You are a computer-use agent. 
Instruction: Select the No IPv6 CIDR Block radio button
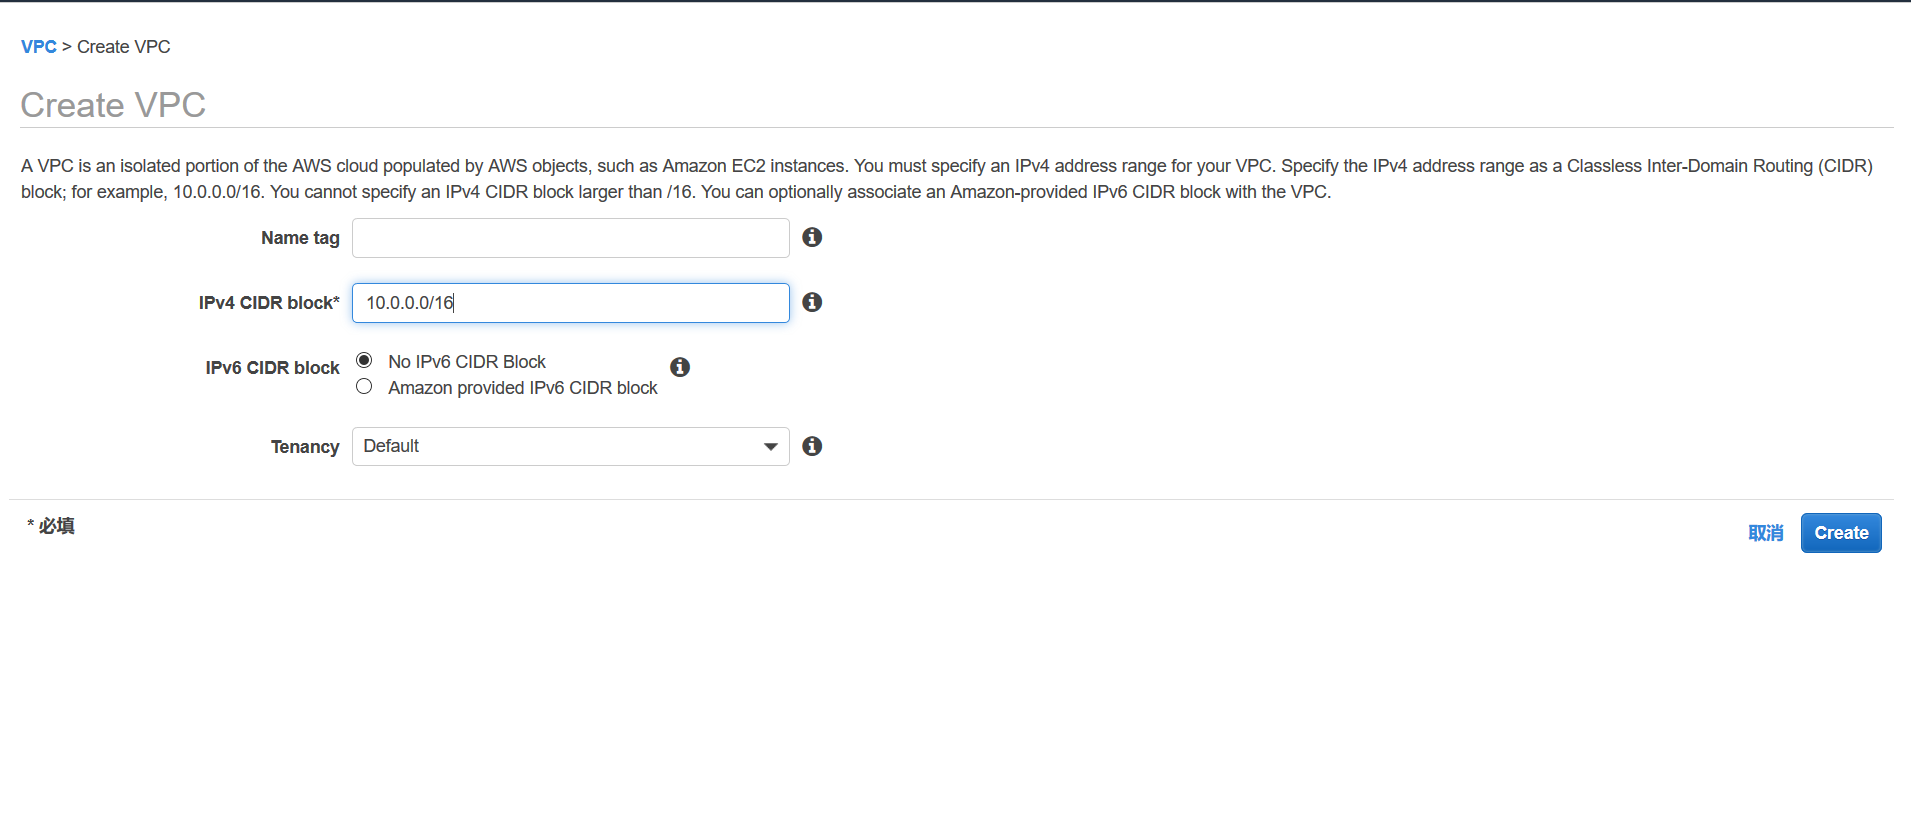(364, 360)
